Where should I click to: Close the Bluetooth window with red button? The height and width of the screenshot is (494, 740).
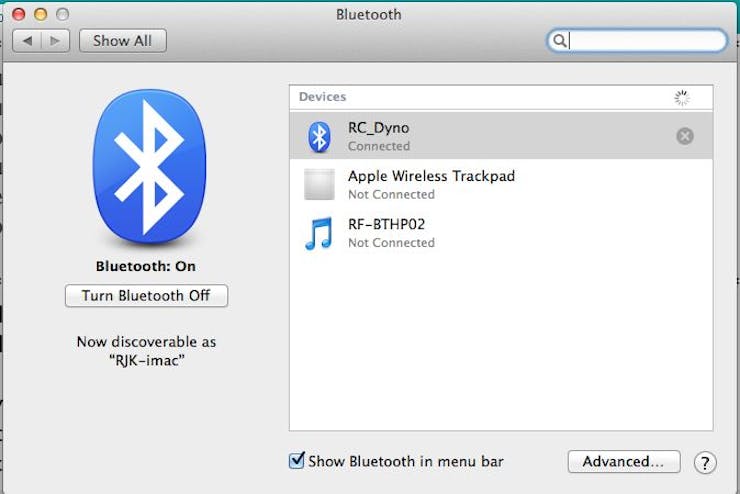point(18,14)
